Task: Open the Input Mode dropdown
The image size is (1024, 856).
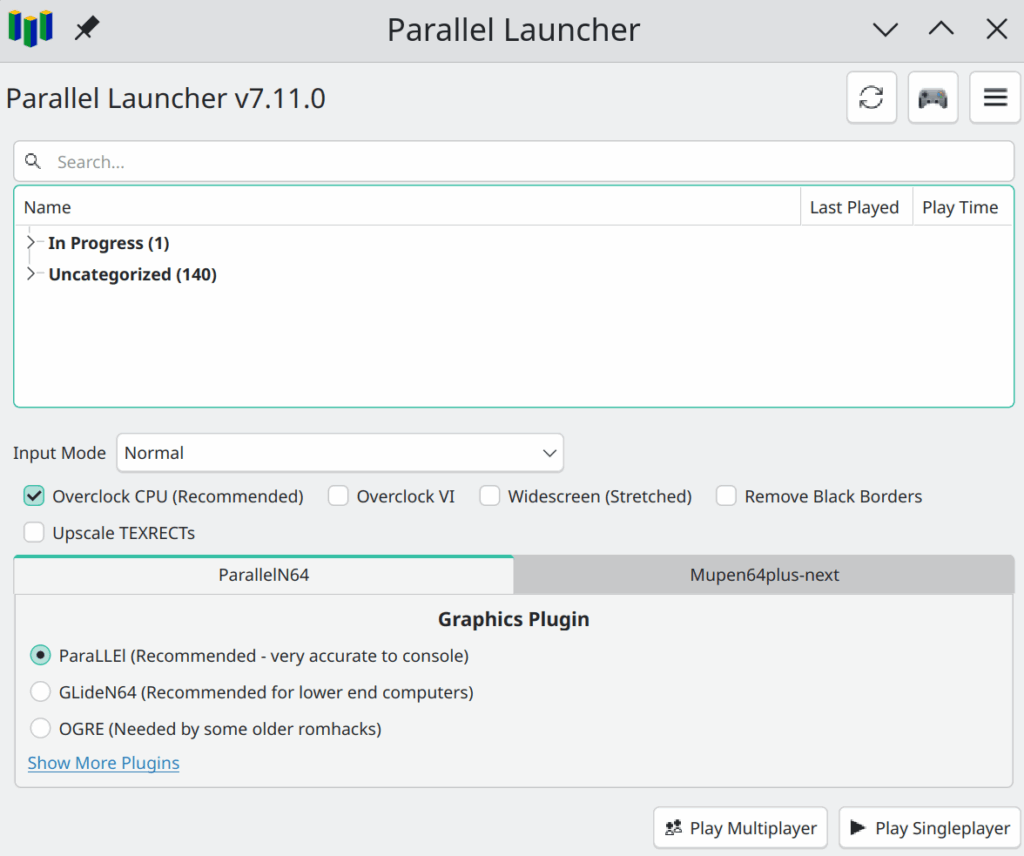Action: 340,453
